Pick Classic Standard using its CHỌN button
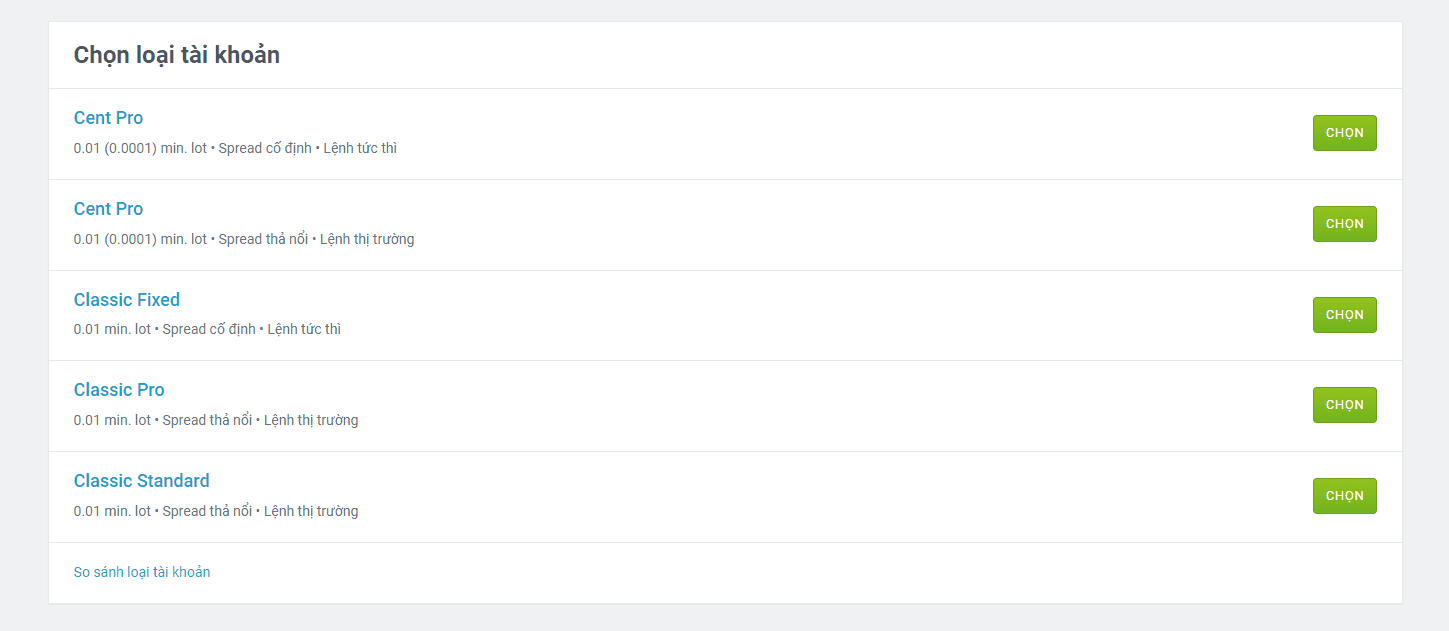Image resolution: width=1449 pixels, height=631 pixels. coord(1344,496)
